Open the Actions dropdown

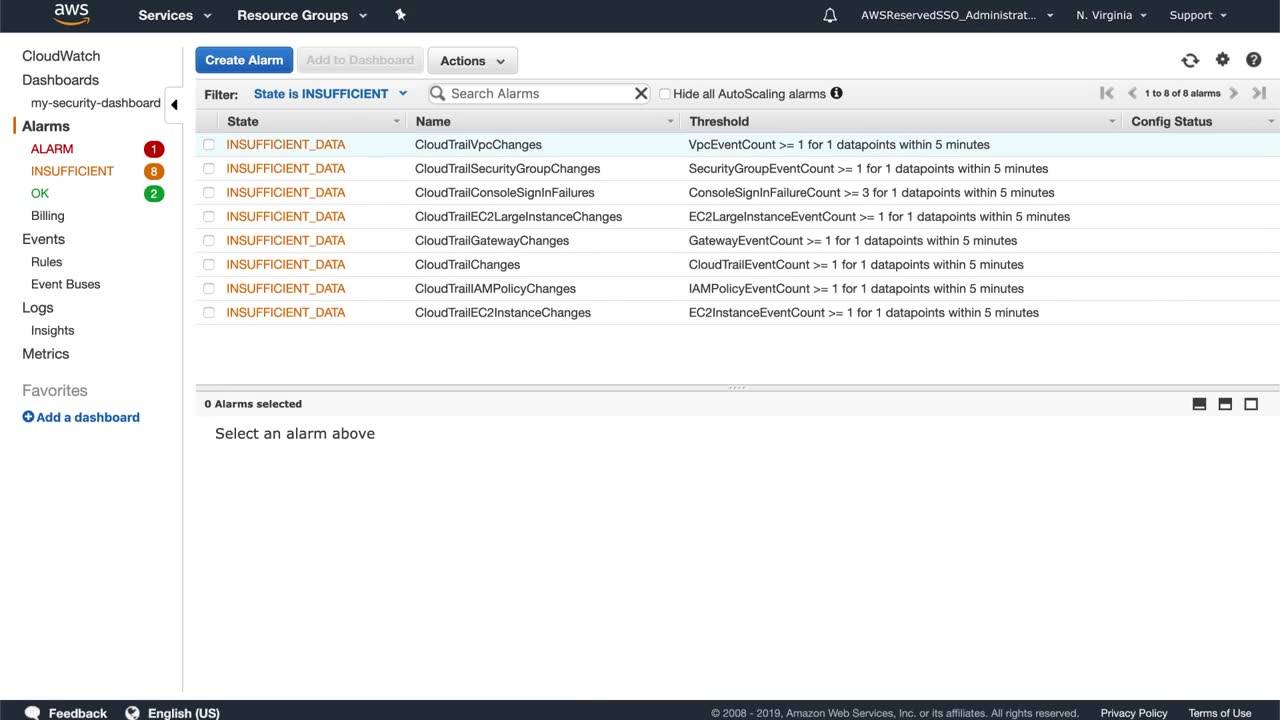(472, 61)
